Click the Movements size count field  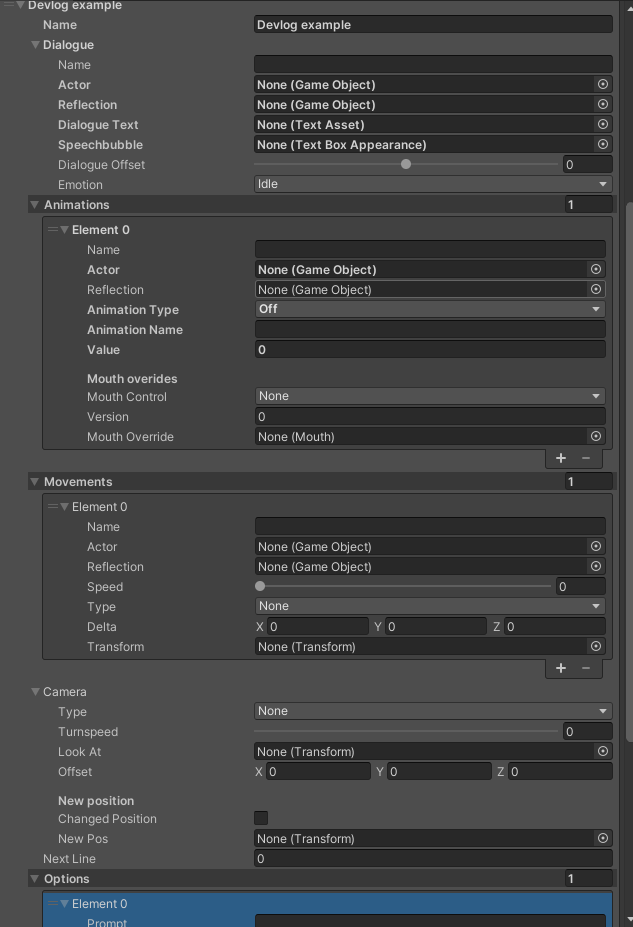pos(589,482)
